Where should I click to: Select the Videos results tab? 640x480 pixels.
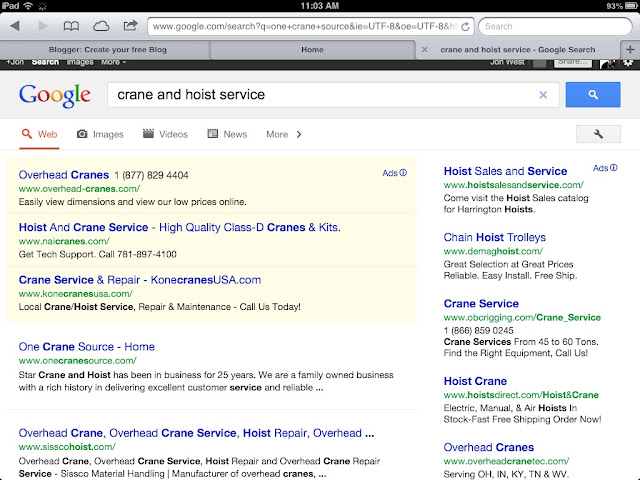165,134
